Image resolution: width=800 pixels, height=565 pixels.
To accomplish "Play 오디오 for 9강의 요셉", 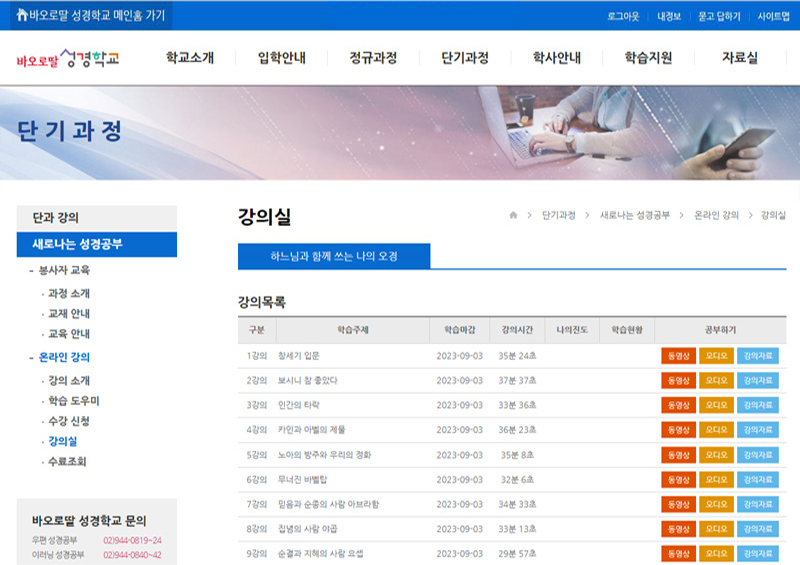I will [x=716, y=553].
